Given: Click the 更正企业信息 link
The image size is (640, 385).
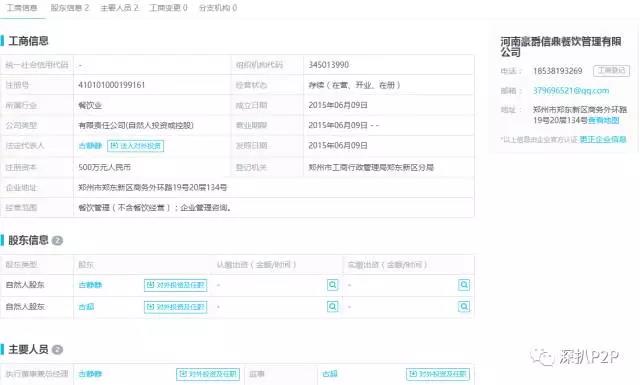Looking at the screenshot, I should pos(603,140).
